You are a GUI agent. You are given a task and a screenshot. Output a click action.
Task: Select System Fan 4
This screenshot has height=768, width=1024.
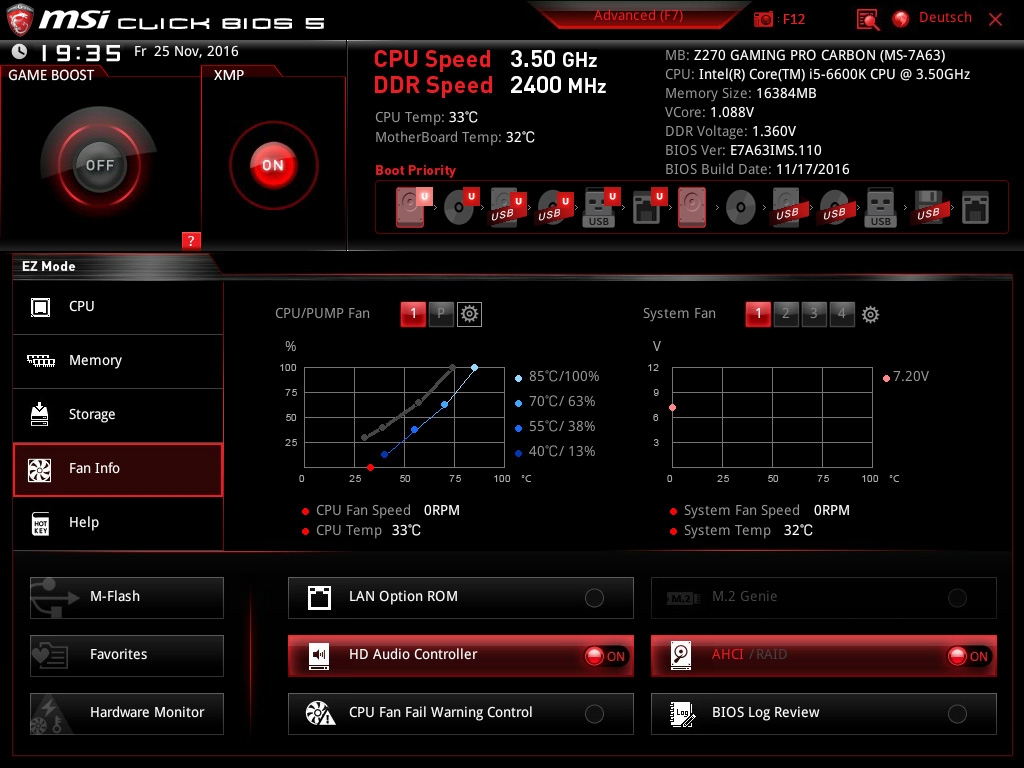(x=842, y=314)
